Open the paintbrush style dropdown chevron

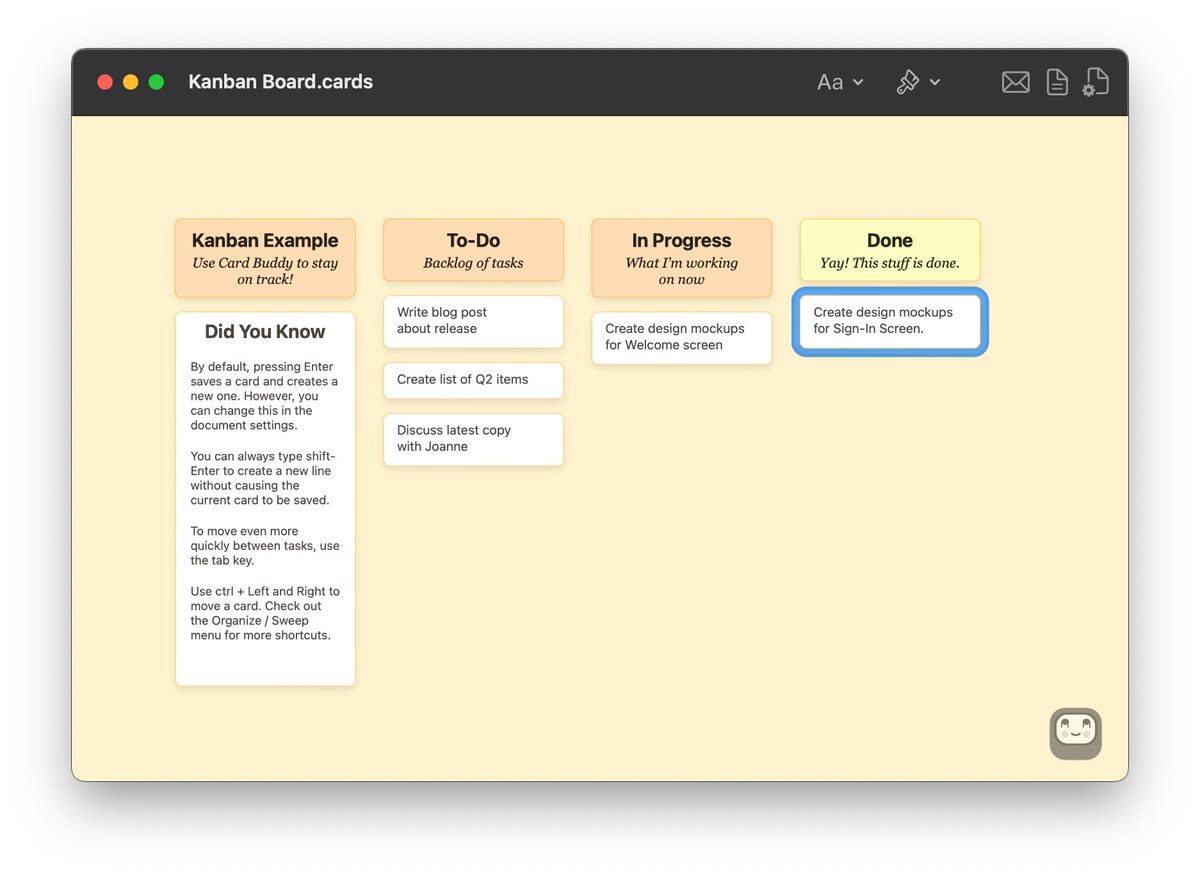point(934,82)
